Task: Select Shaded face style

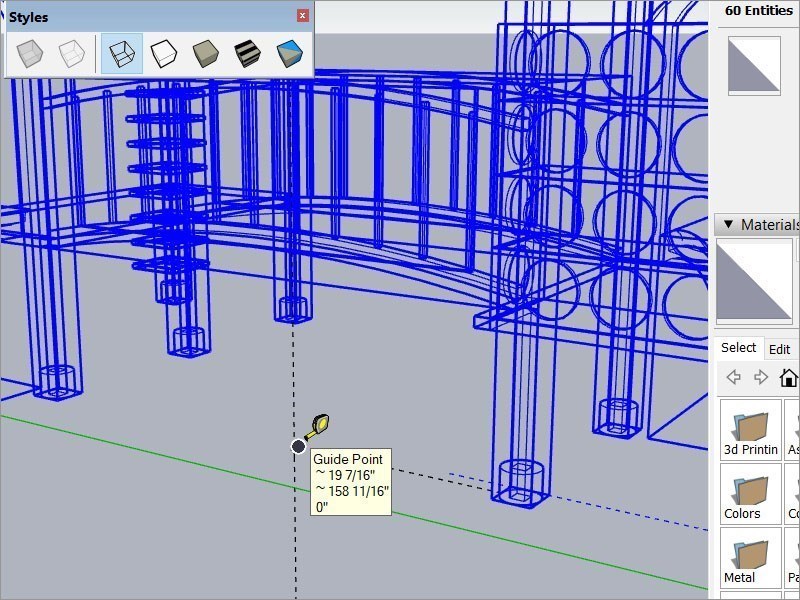Action: point(206,54)
